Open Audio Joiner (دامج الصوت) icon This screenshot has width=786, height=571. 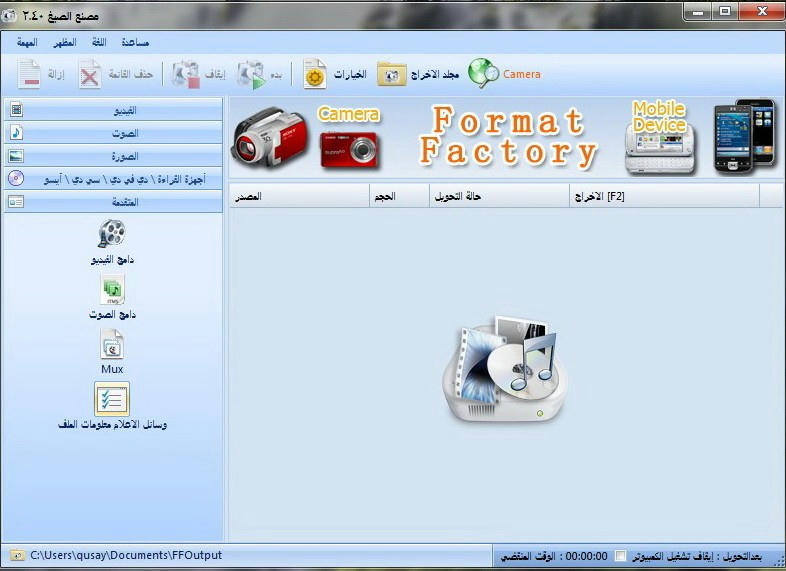[x=112, y=289]
